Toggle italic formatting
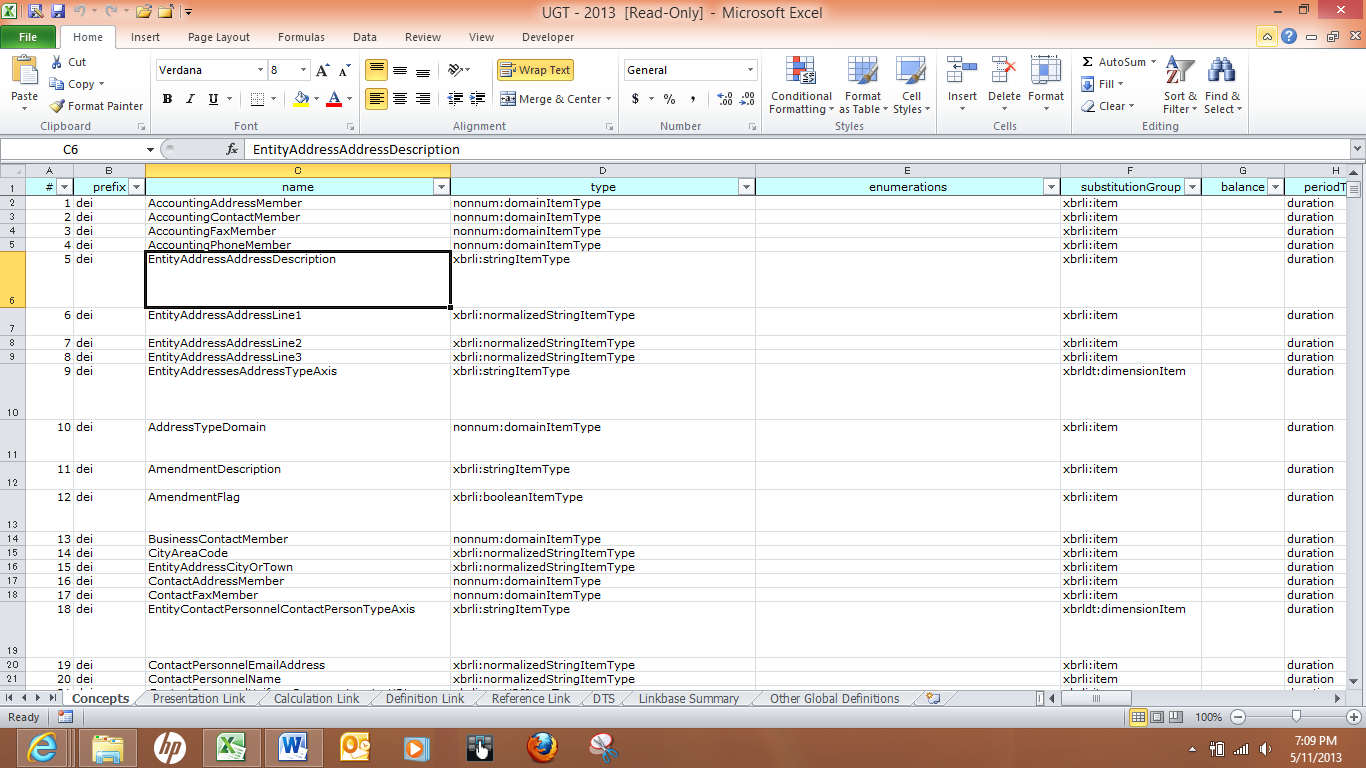This screenshot has width=1366, height=768. click(x=189, y=99)
